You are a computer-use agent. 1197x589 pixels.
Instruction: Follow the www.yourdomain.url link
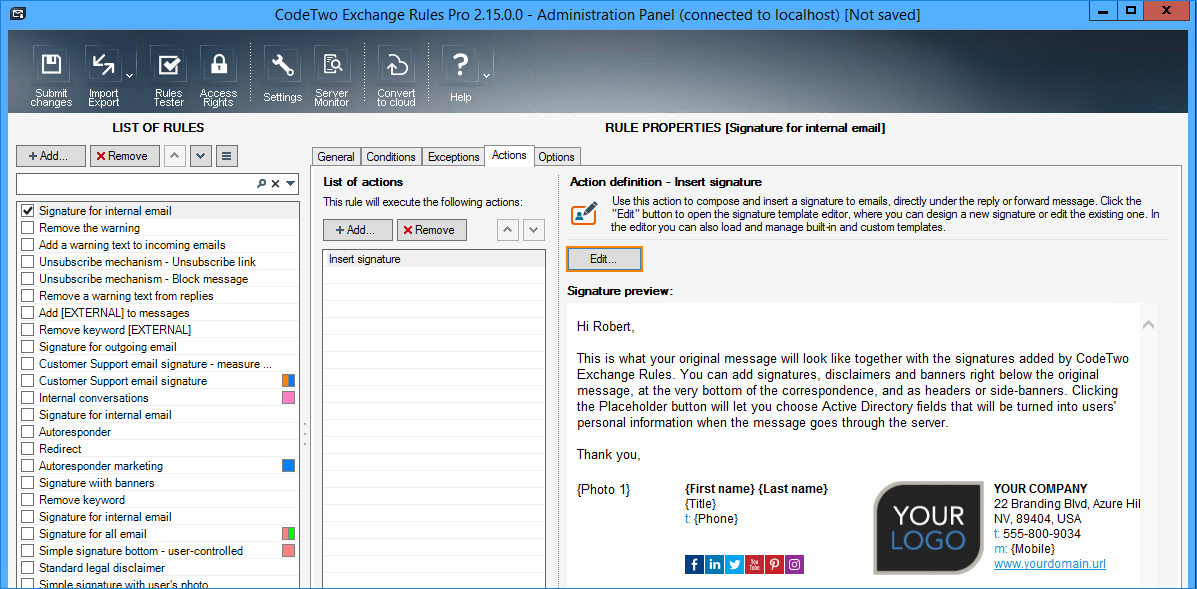[x=1050, y=565]
